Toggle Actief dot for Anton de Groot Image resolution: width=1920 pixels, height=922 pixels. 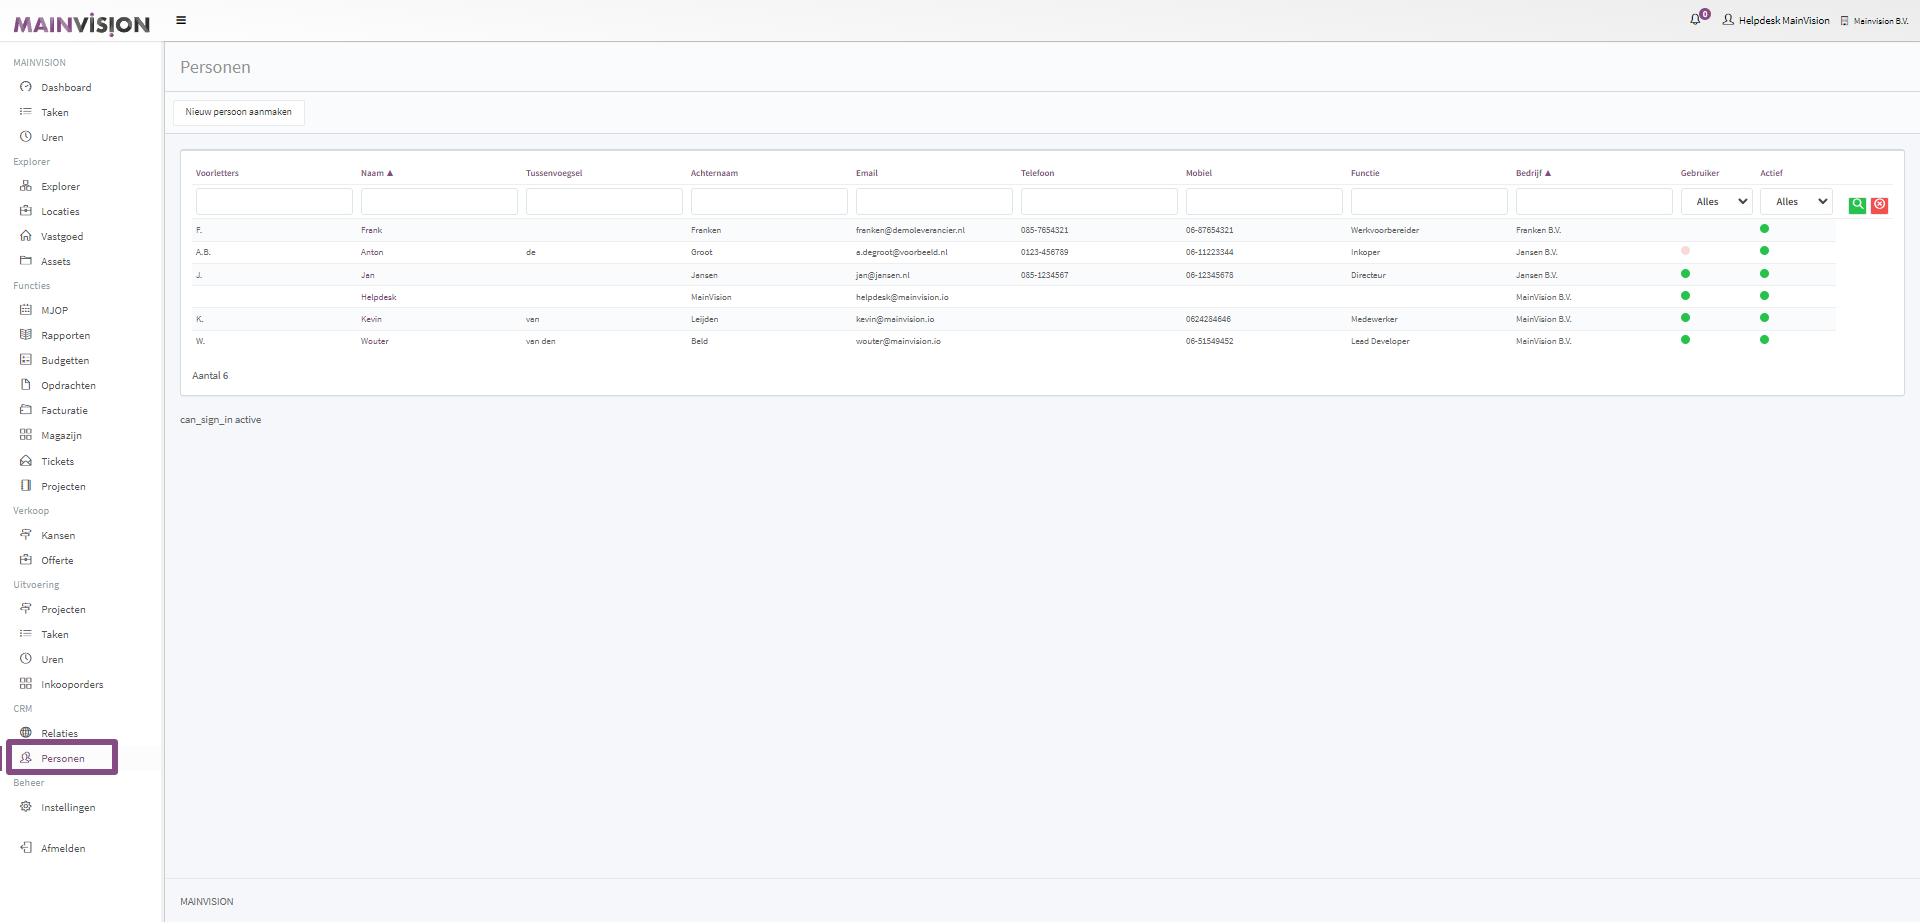[x=1765, y=251]
